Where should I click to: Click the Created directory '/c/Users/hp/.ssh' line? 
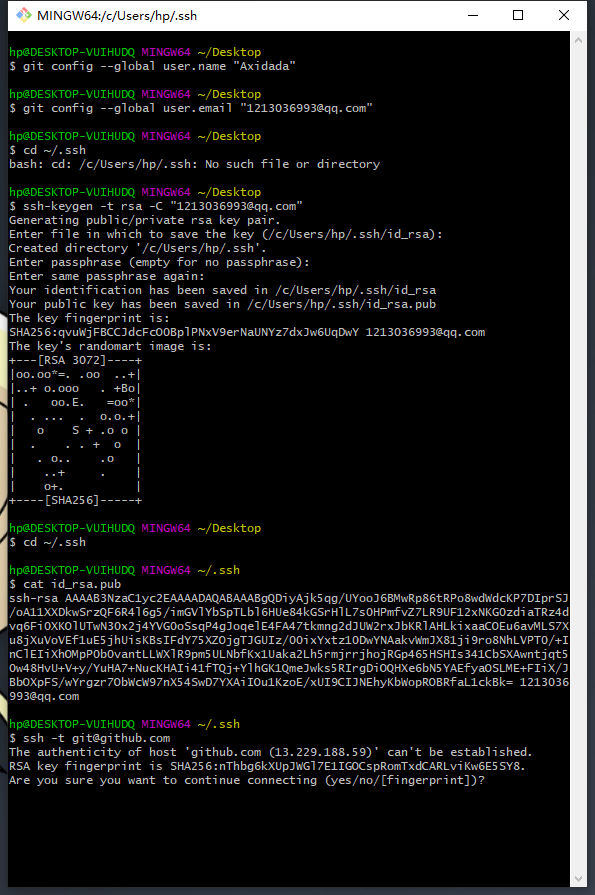click(x=137, y=248)
